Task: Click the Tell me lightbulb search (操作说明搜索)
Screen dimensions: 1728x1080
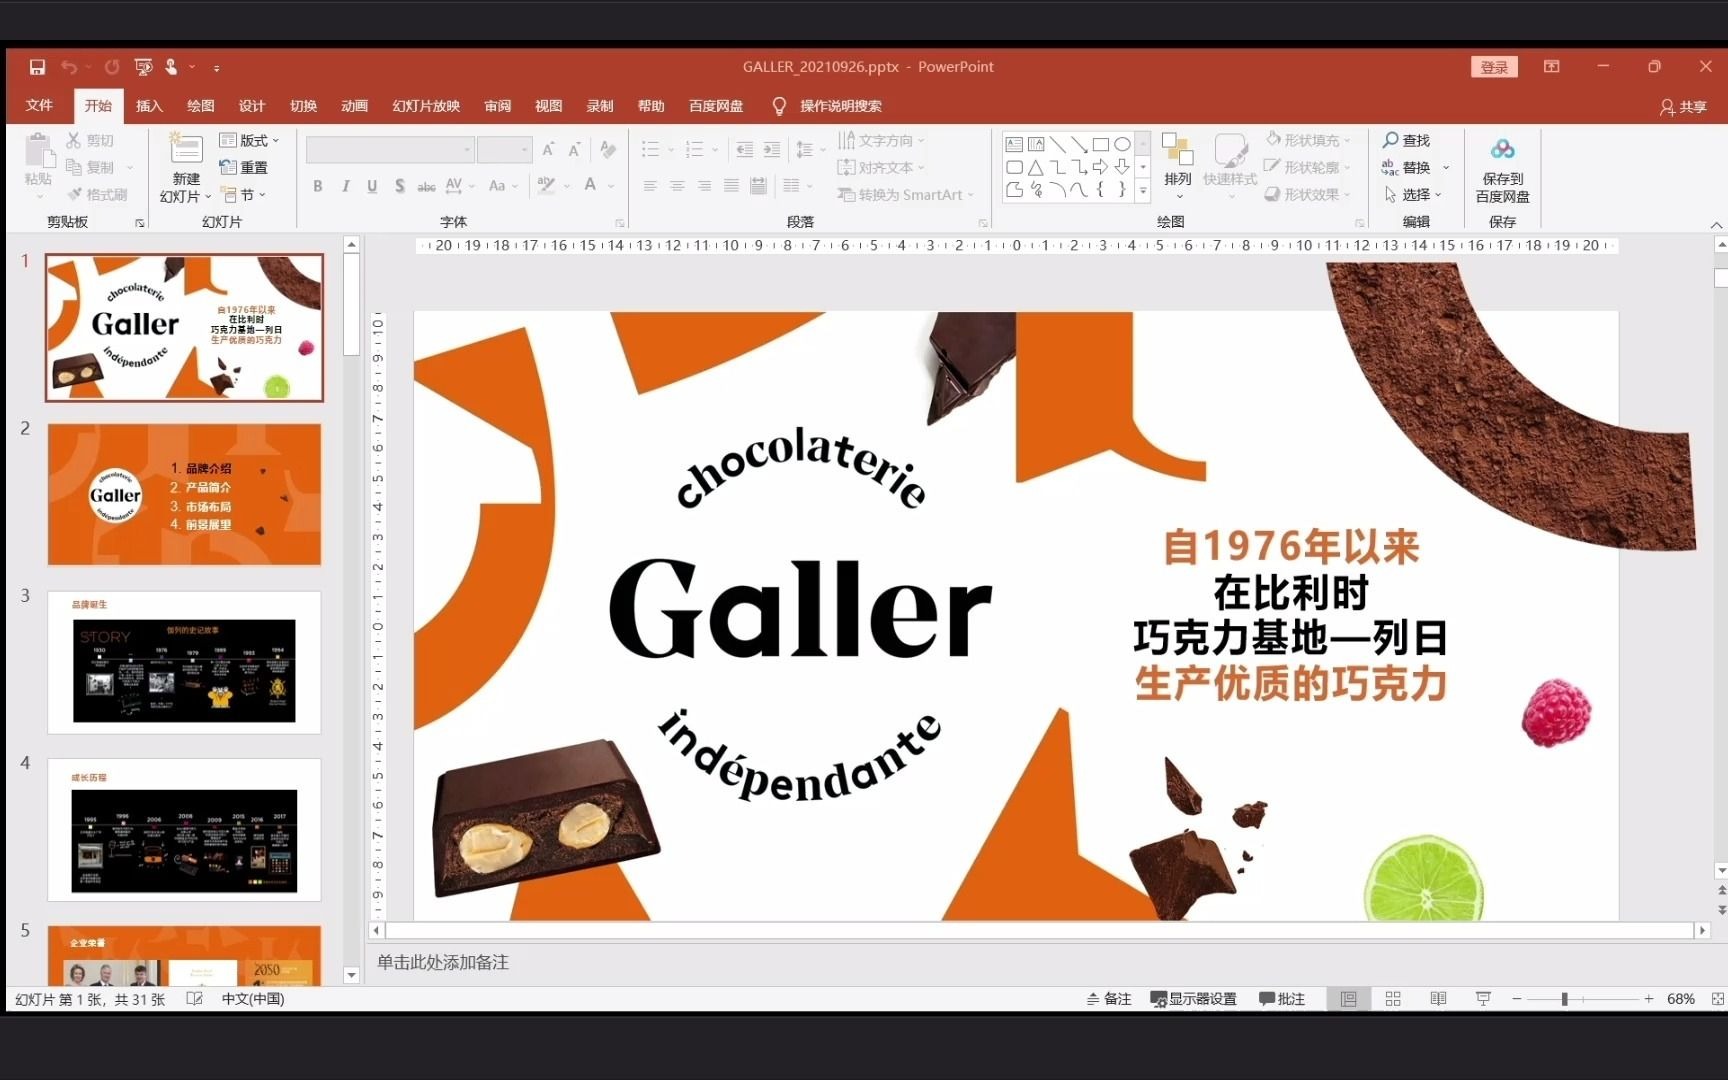Action: pos(827,106)
